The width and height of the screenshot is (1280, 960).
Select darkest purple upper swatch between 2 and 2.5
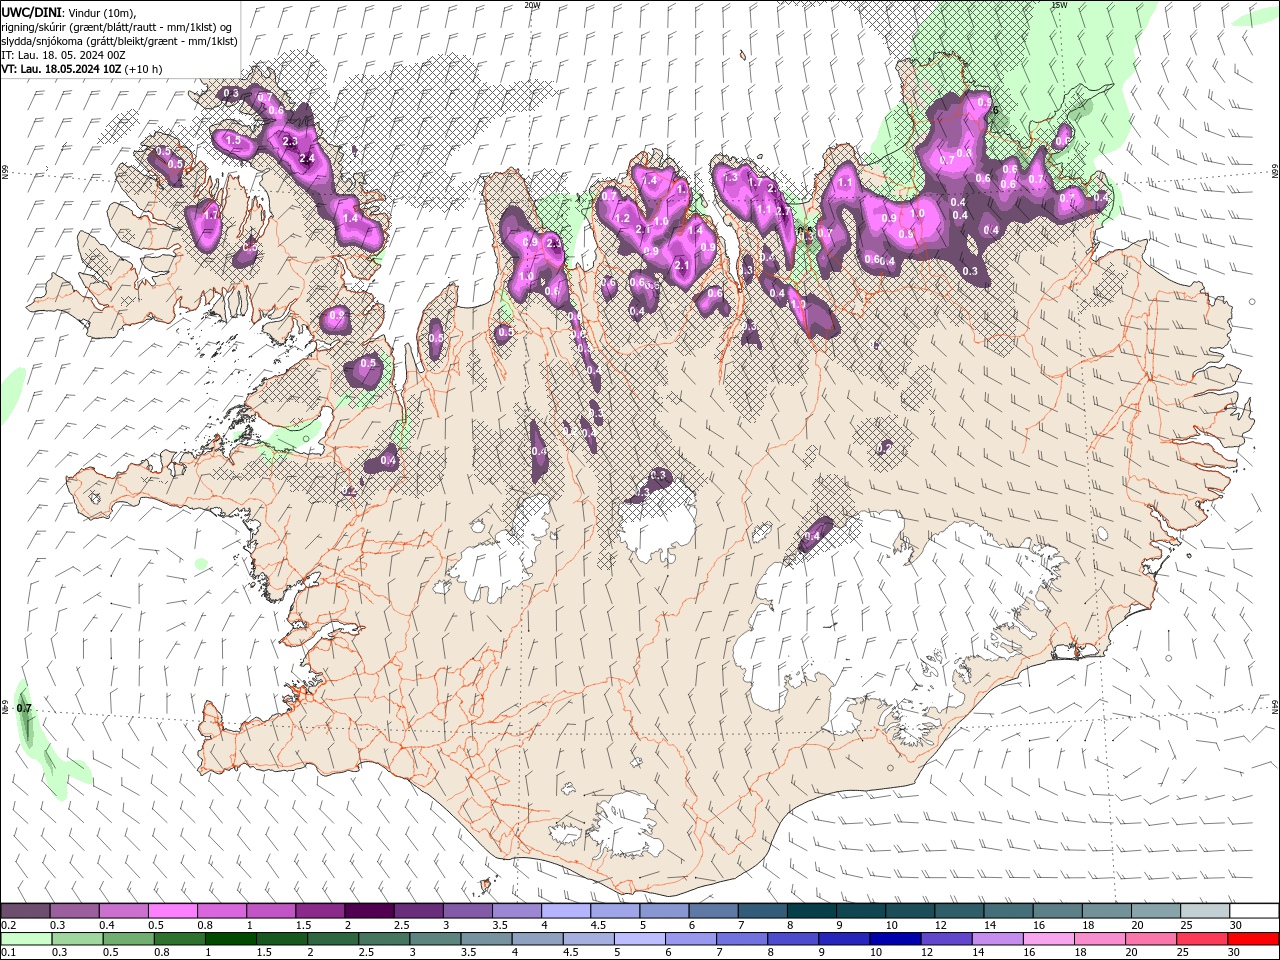[x=369, y=911]
